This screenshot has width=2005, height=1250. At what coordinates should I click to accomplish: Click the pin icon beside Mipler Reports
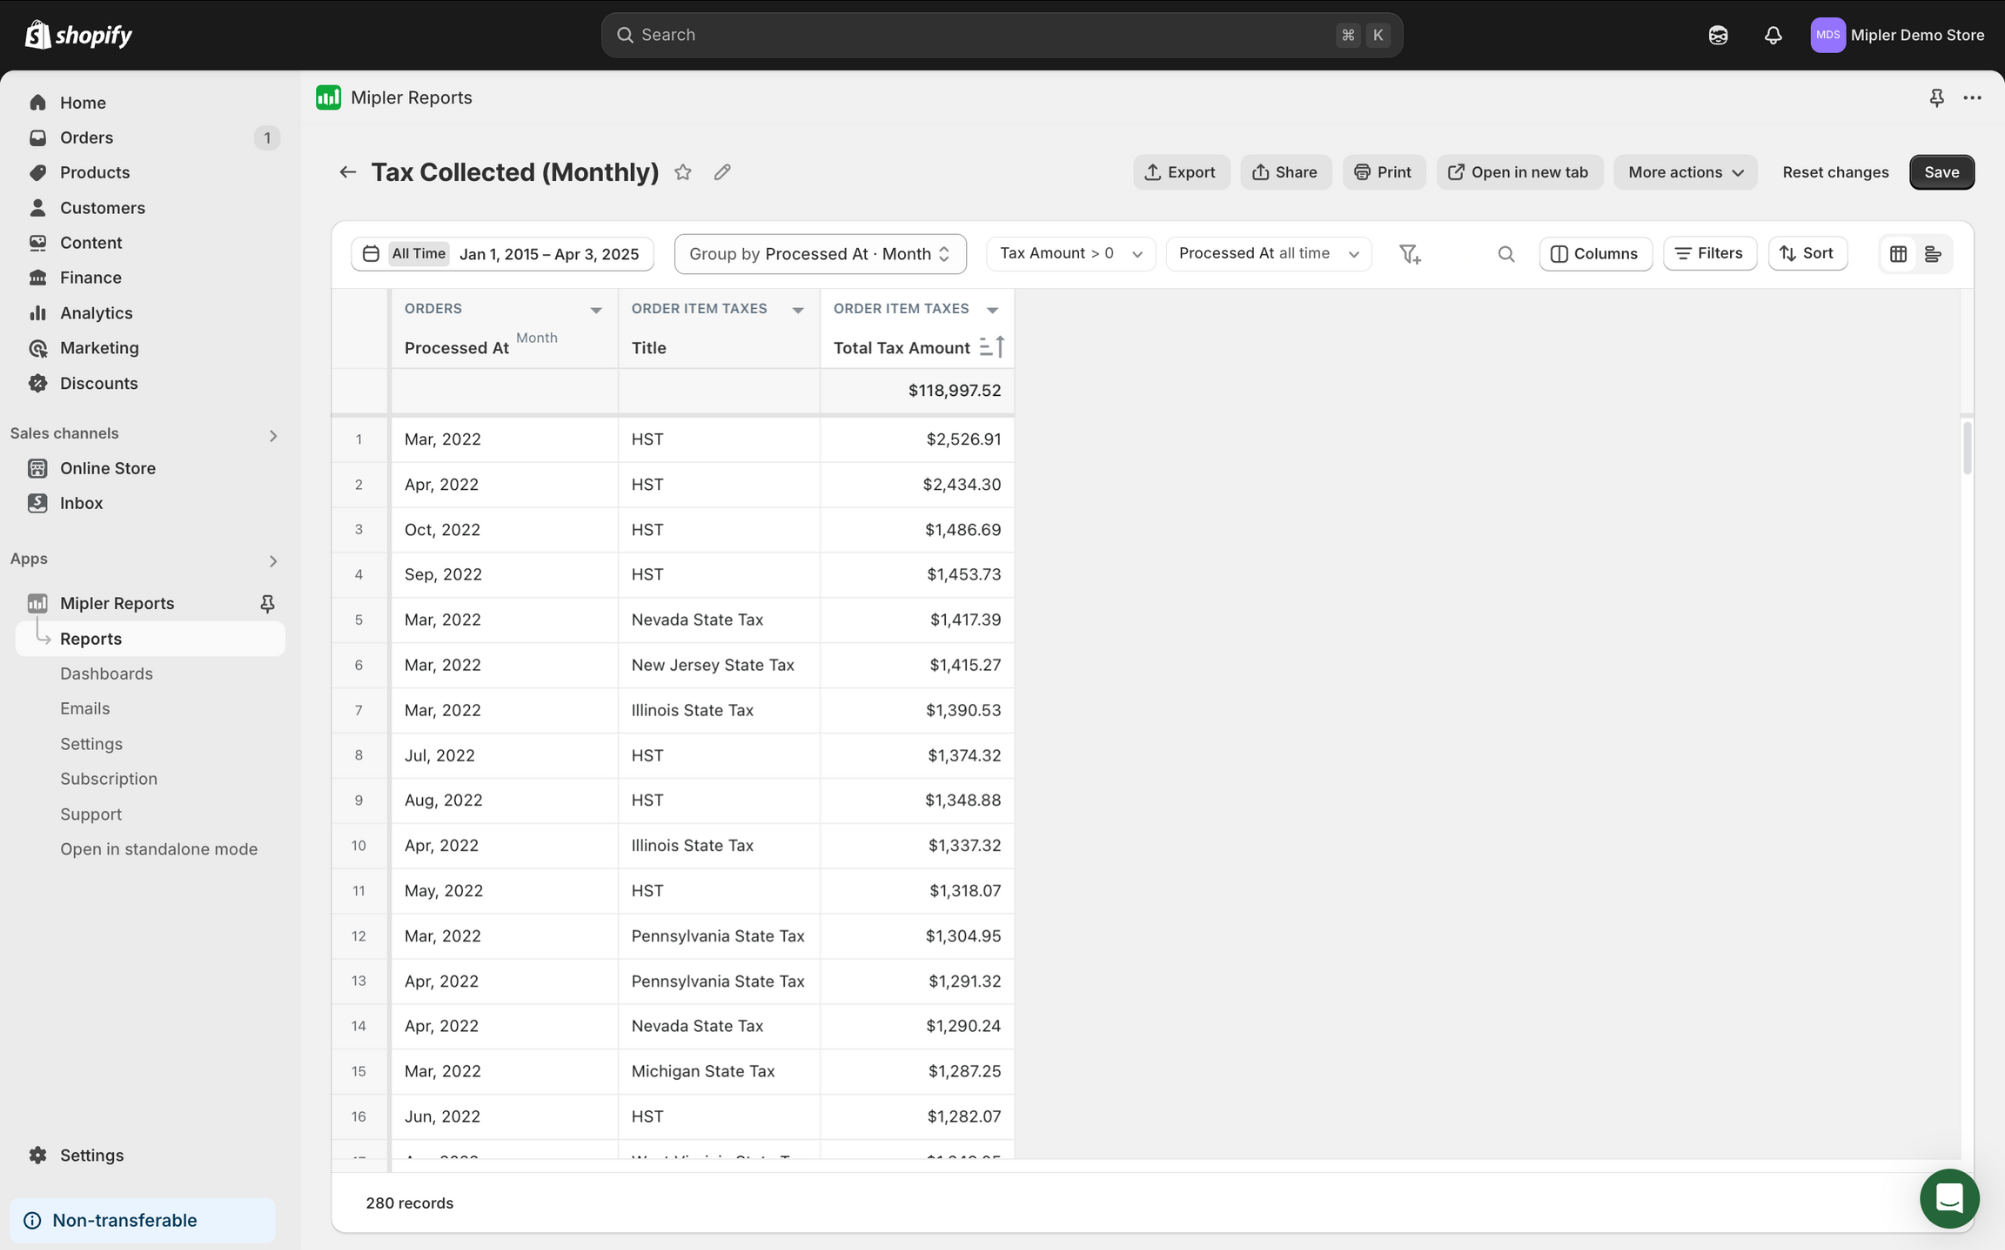click(x=267, y=603)
